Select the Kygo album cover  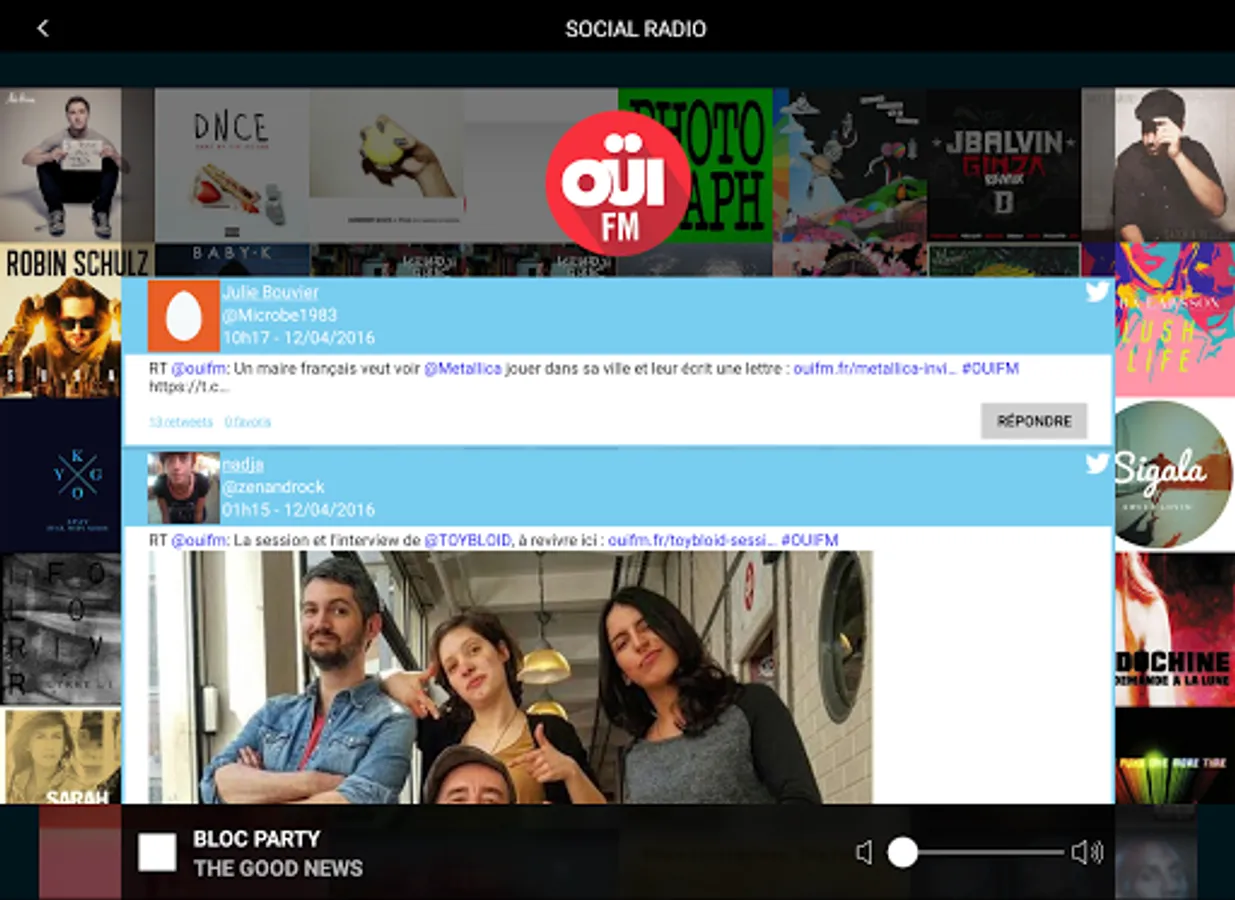coord(60,475)
